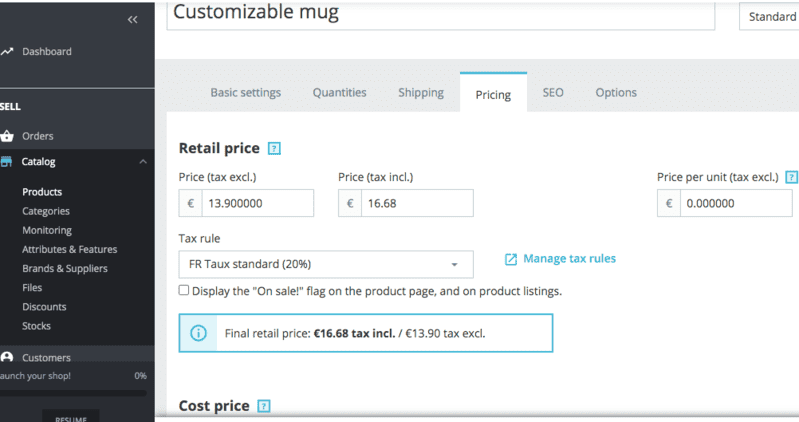Click the Price (tax excl.) input field
This screenshot has height=422, width=799.
click(x=258, y=203)
